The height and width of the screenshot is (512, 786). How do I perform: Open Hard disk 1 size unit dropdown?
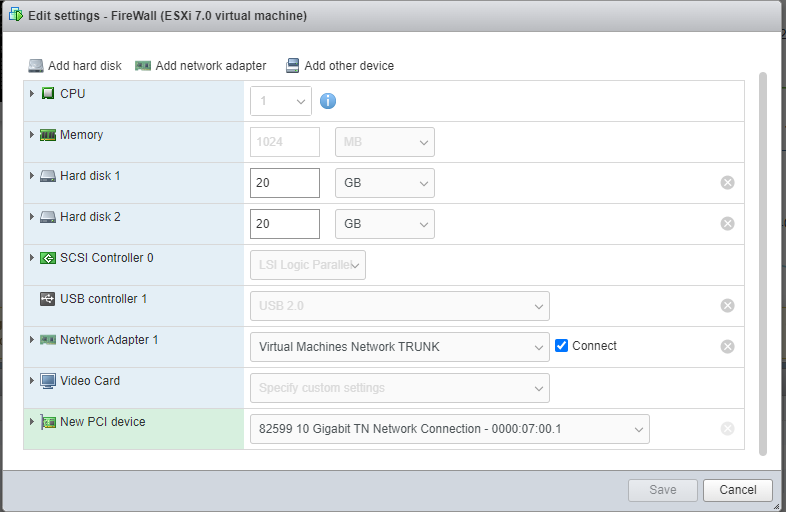pos(384,183)
